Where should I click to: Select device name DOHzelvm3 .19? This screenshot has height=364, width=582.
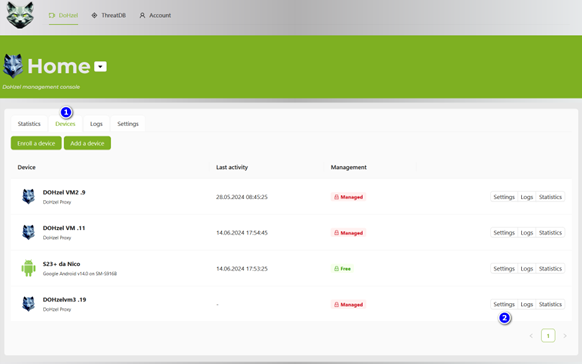(65, 299)
